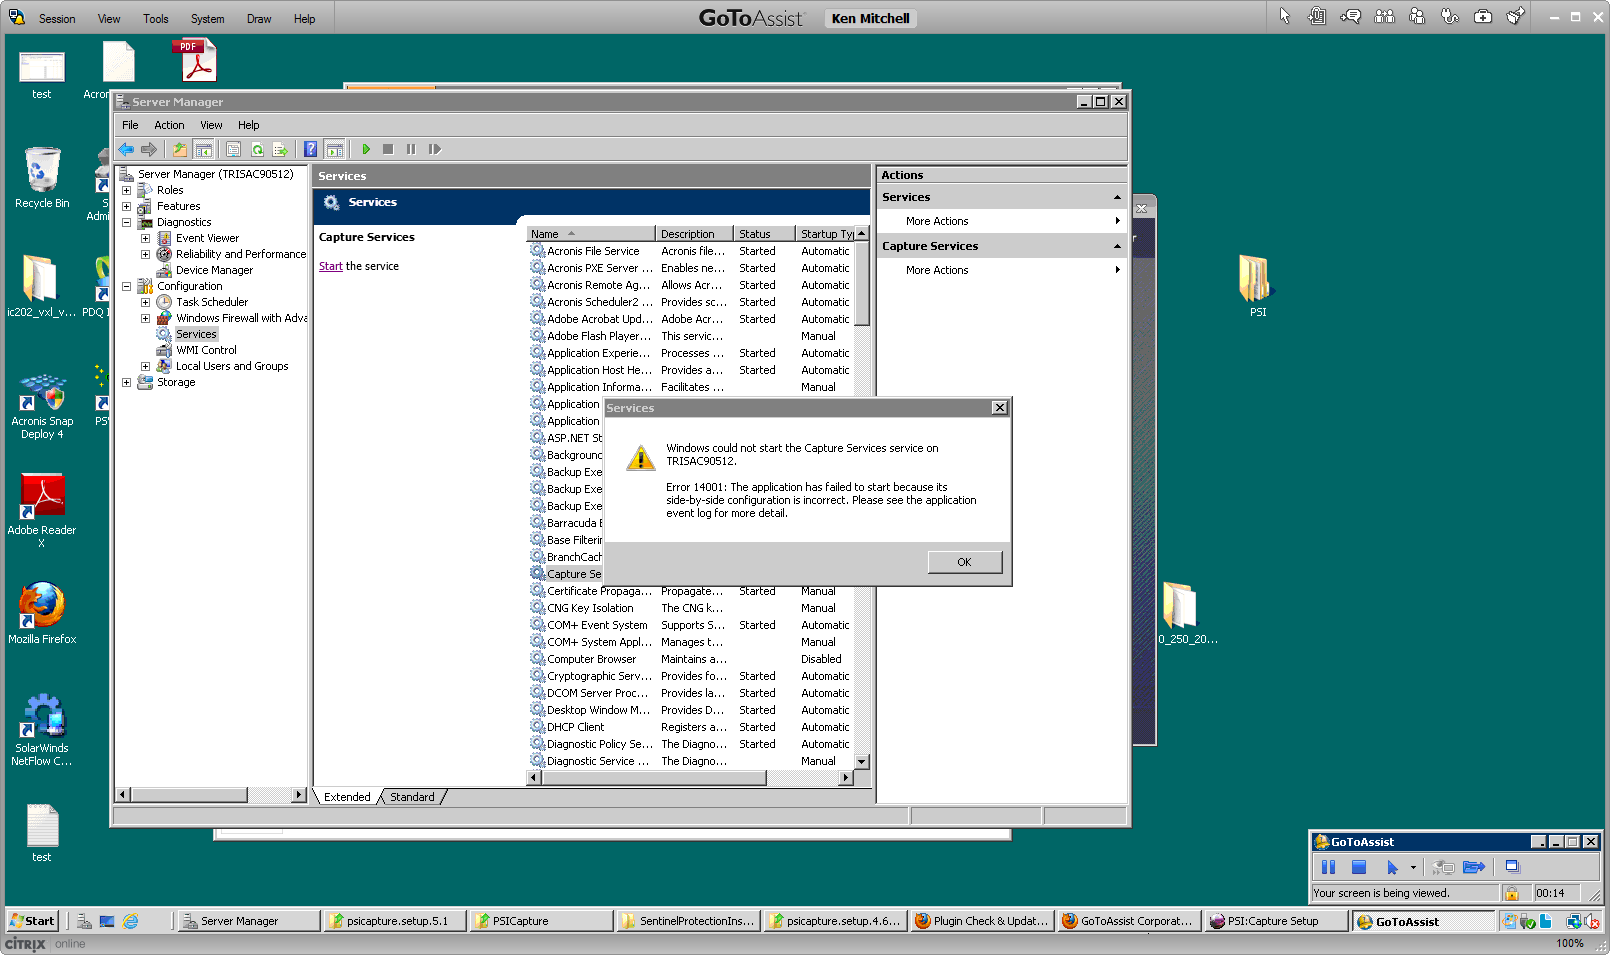The height and width of the screenshot is (955, 1610).
Task: Sort services by the Status column header
Action: 765,234
